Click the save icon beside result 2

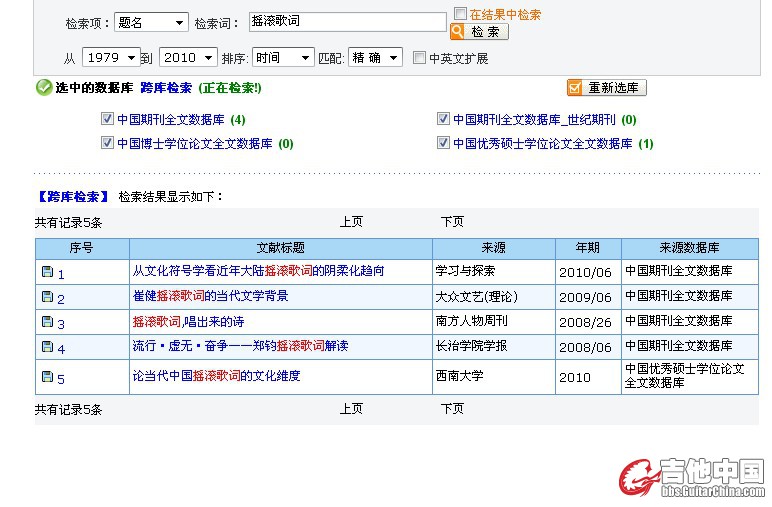47,296
